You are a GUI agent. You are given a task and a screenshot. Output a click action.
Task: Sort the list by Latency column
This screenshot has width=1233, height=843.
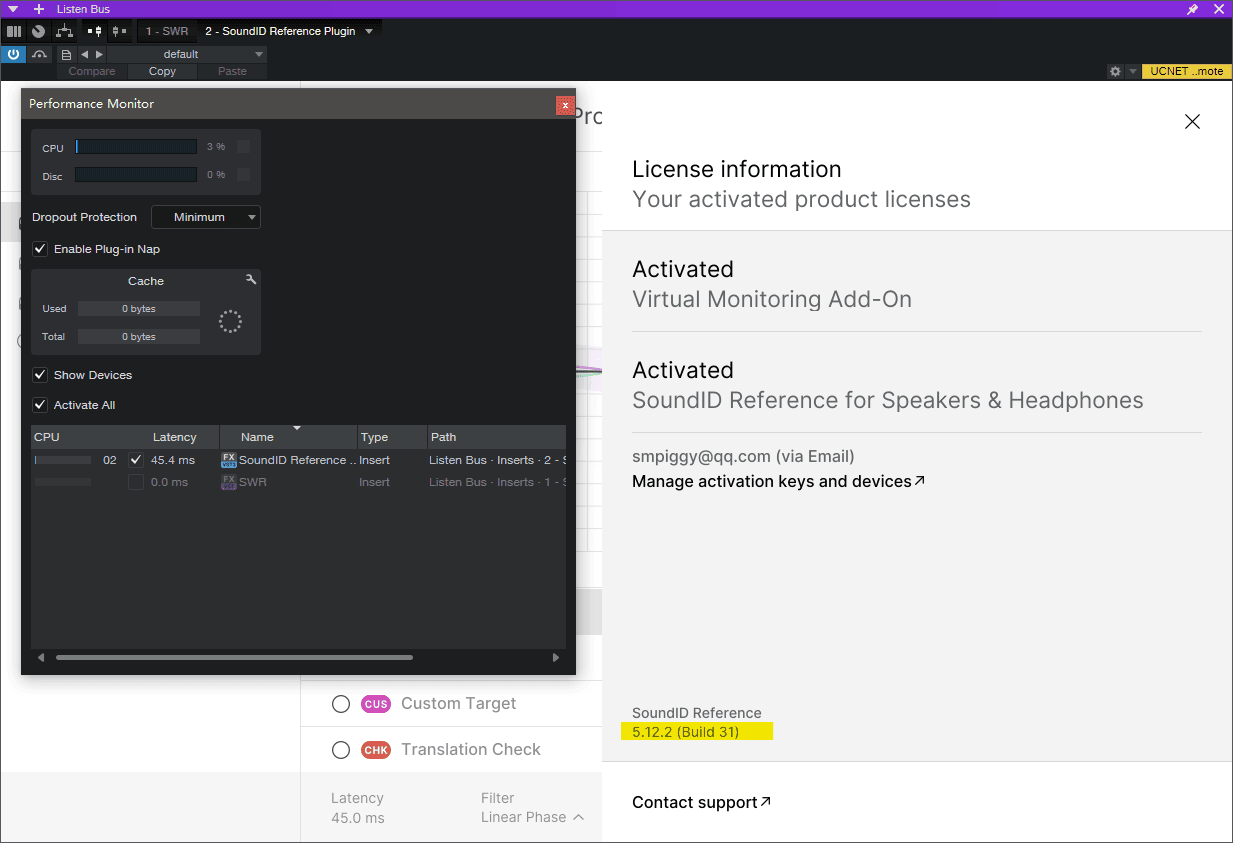[x=174, y=437]
